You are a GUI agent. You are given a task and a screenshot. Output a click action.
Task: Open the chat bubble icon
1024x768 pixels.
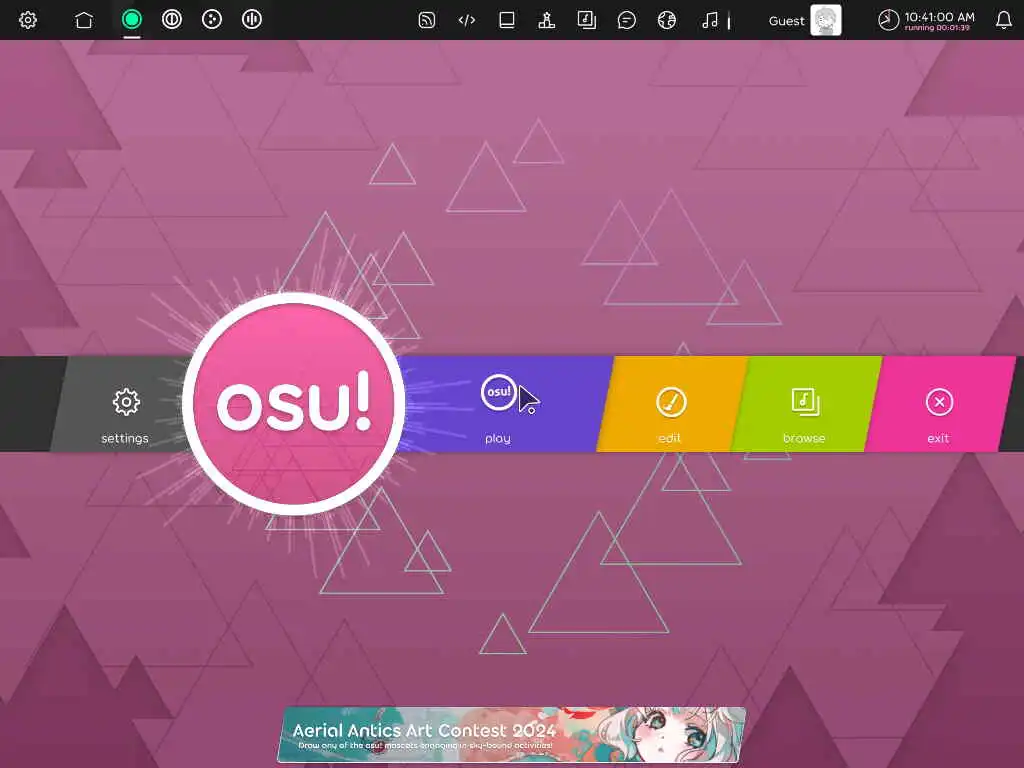point(626,20)
